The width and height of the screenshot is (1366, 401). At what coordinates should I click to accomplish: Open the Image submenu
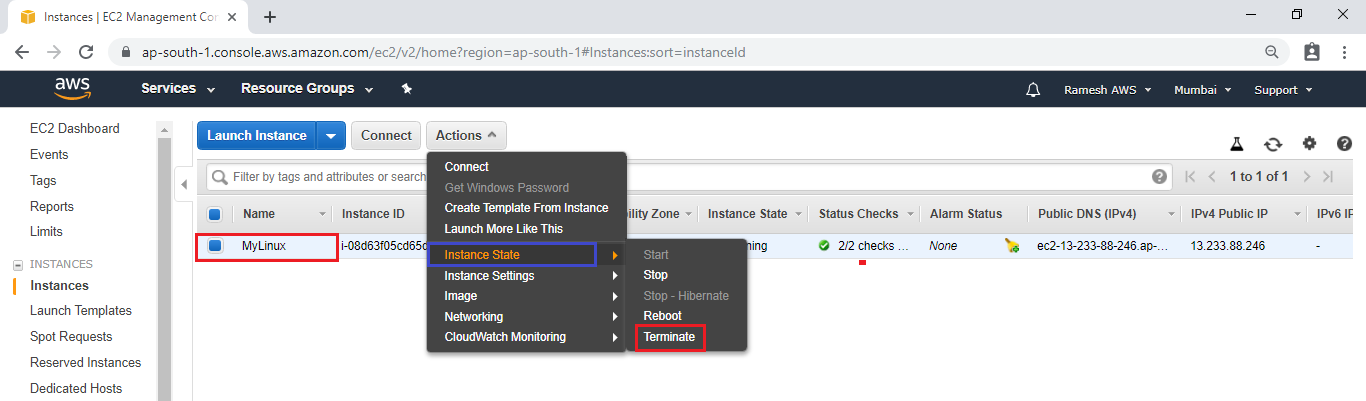526,296
